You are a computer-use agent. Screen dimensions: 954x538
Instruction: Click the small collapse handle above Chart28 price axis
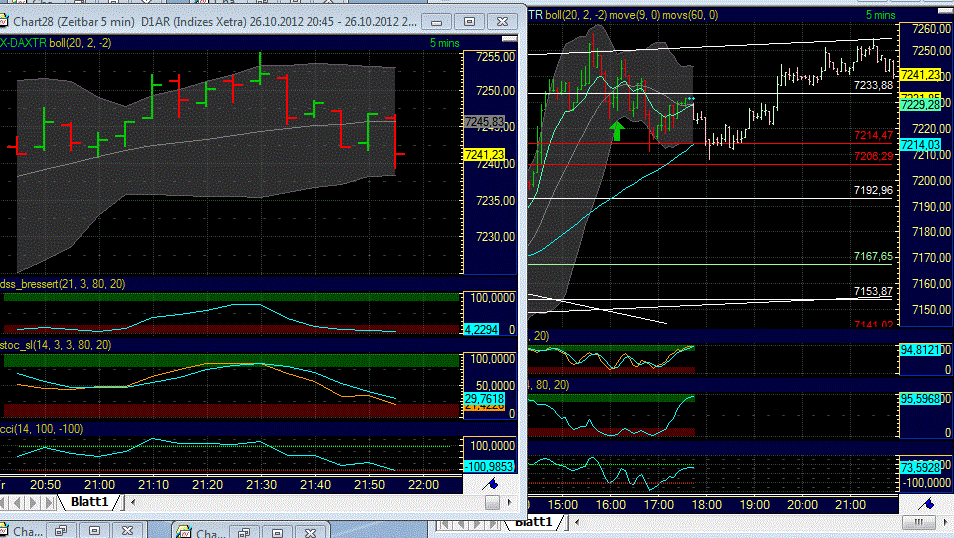tap(509, 38)
